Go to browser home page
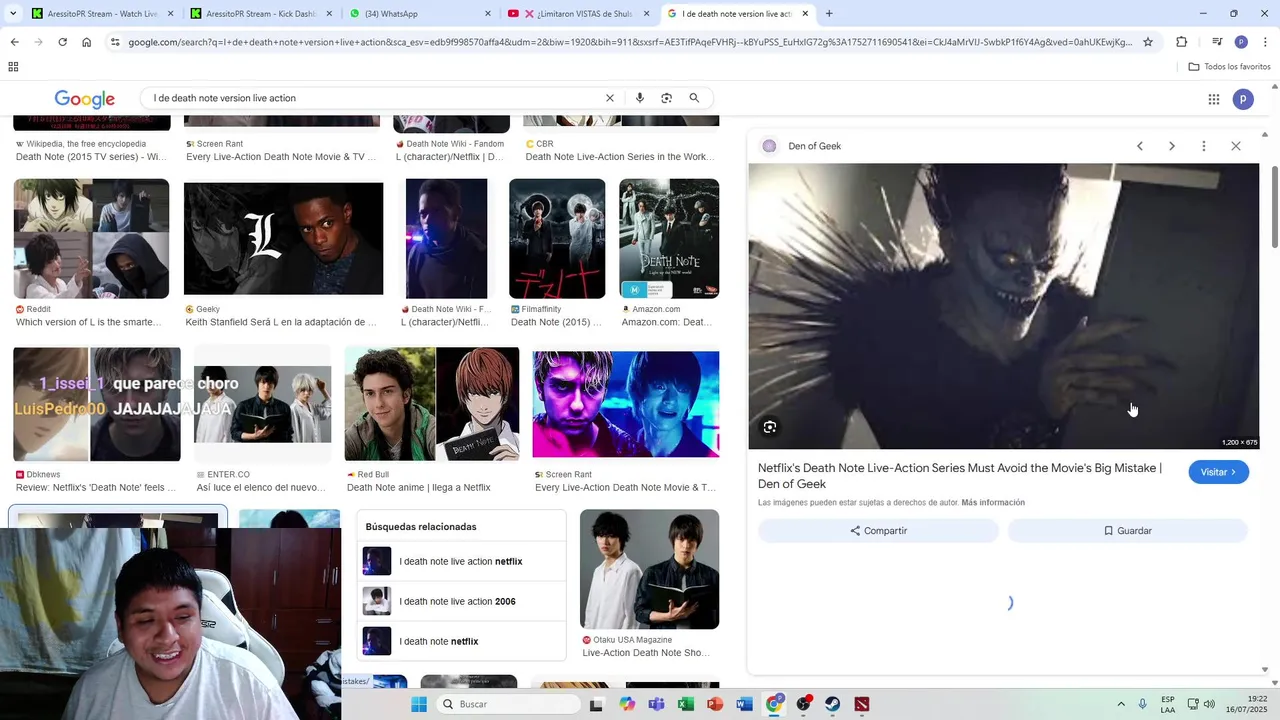 [x=86, y=42]
